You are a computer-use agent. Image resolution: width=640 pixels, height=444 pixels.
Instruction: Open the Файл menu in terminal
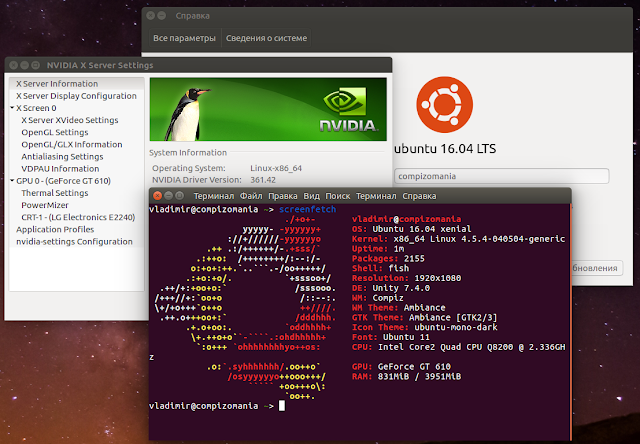pyautogui.click(x=251, y=196)
